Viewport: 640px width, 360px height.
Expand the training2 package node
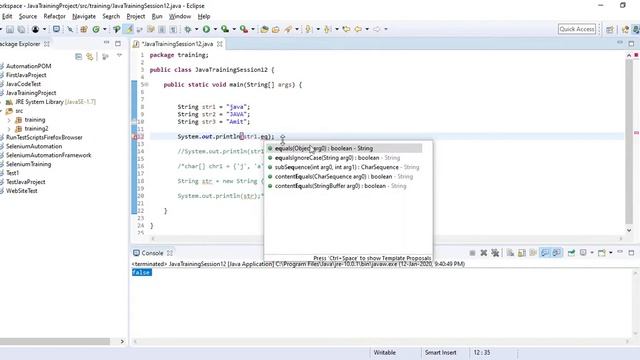click(x=9, y=129)
